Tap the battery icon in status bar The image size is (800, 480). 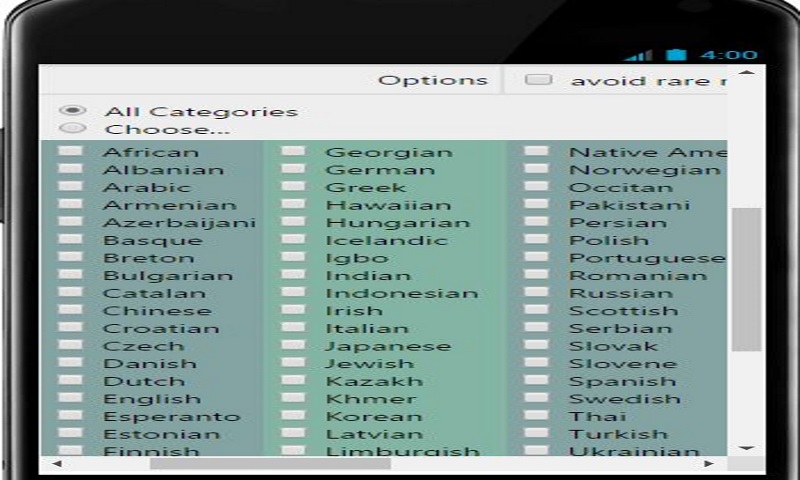tap(677, 54)
